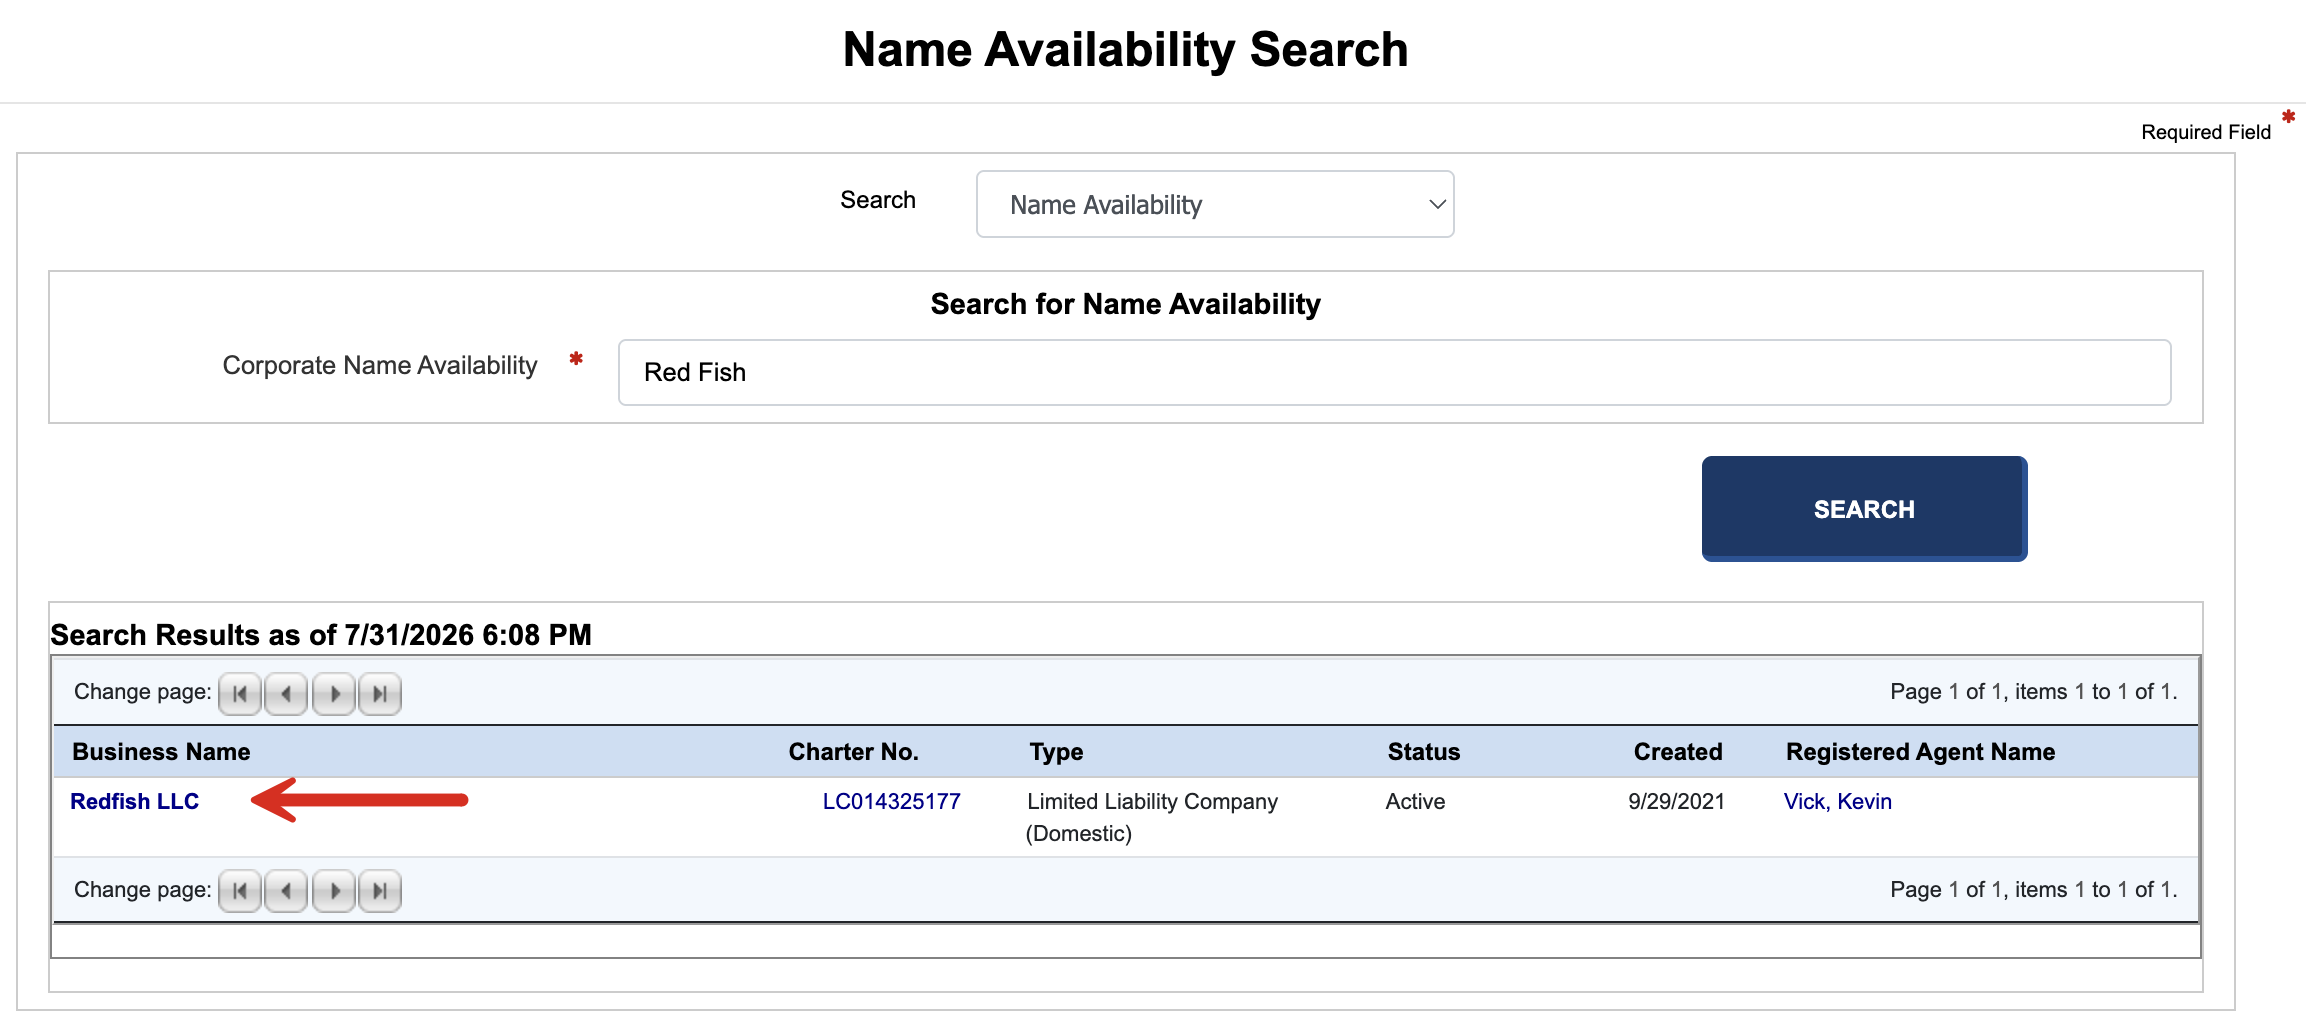Image resolution: width=2306 pixels, height=1032 pixels.
Task: Click the Corporate Name Availability label
Action: [x=380, y=366]
